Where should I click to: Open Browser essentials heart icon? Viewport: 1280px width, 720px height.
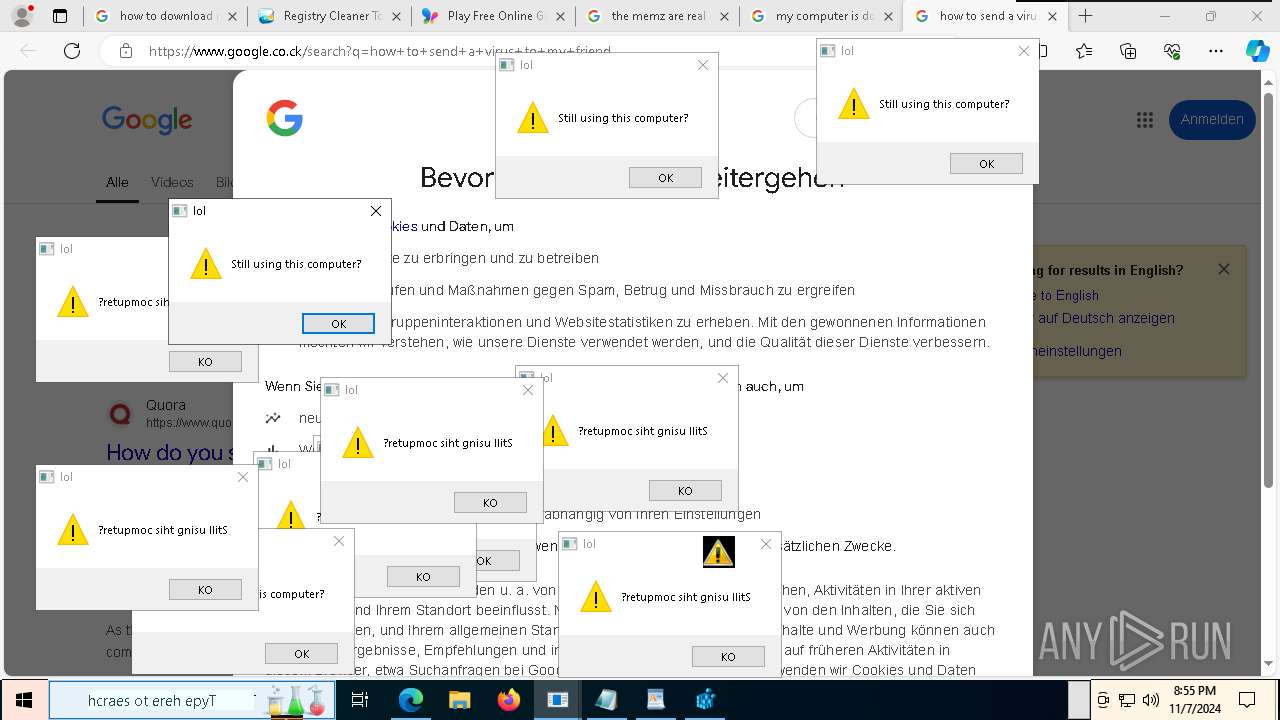(1171, 51)
